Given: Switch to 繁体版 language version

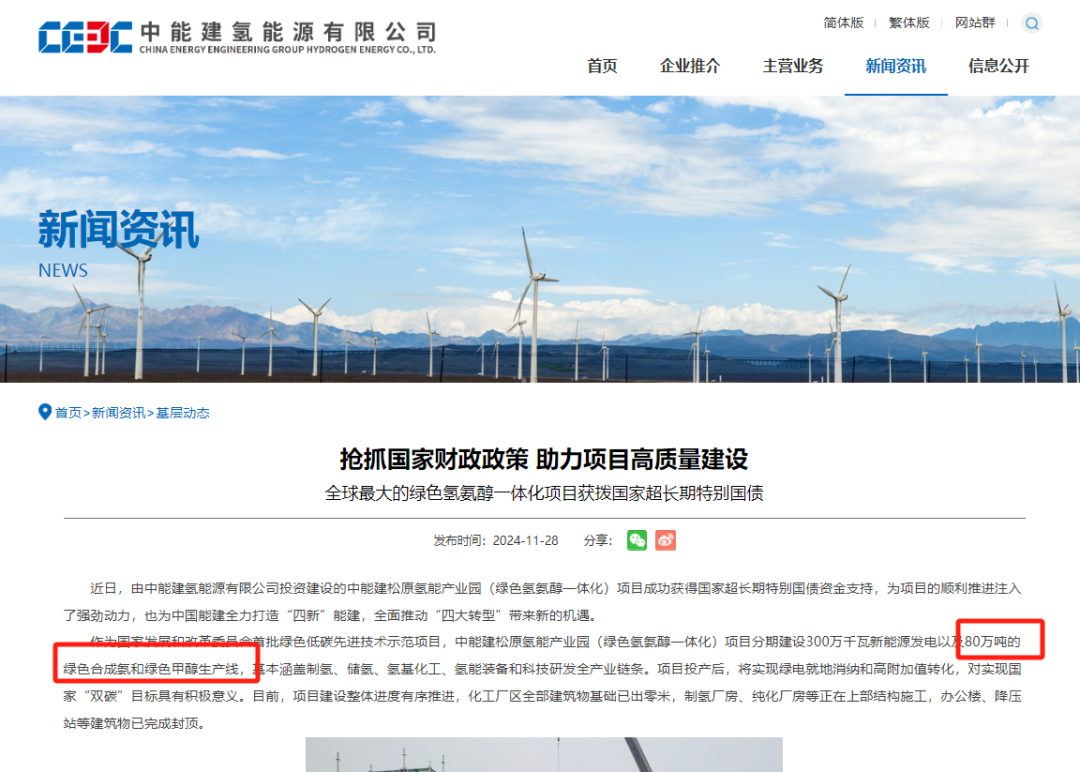Looking at the screenshot, I should point(909,23).
